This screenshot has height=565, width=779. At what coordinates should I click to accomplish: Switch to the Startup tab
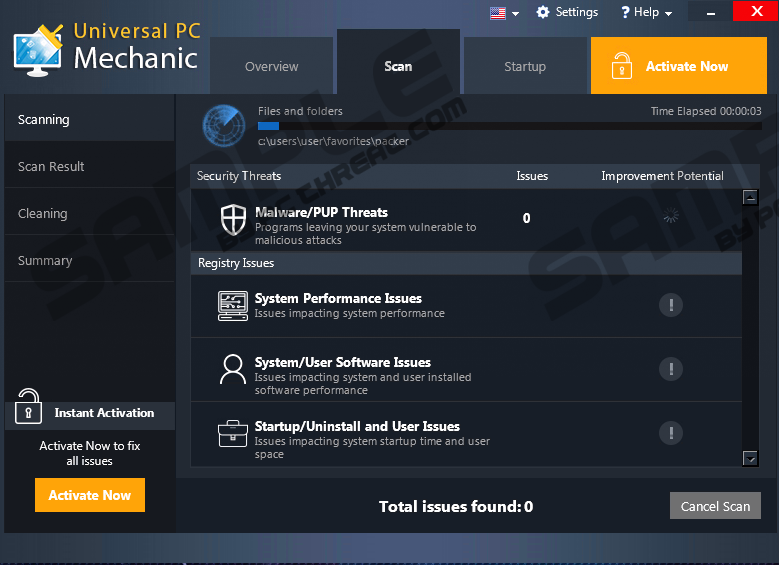click(525, 66)
